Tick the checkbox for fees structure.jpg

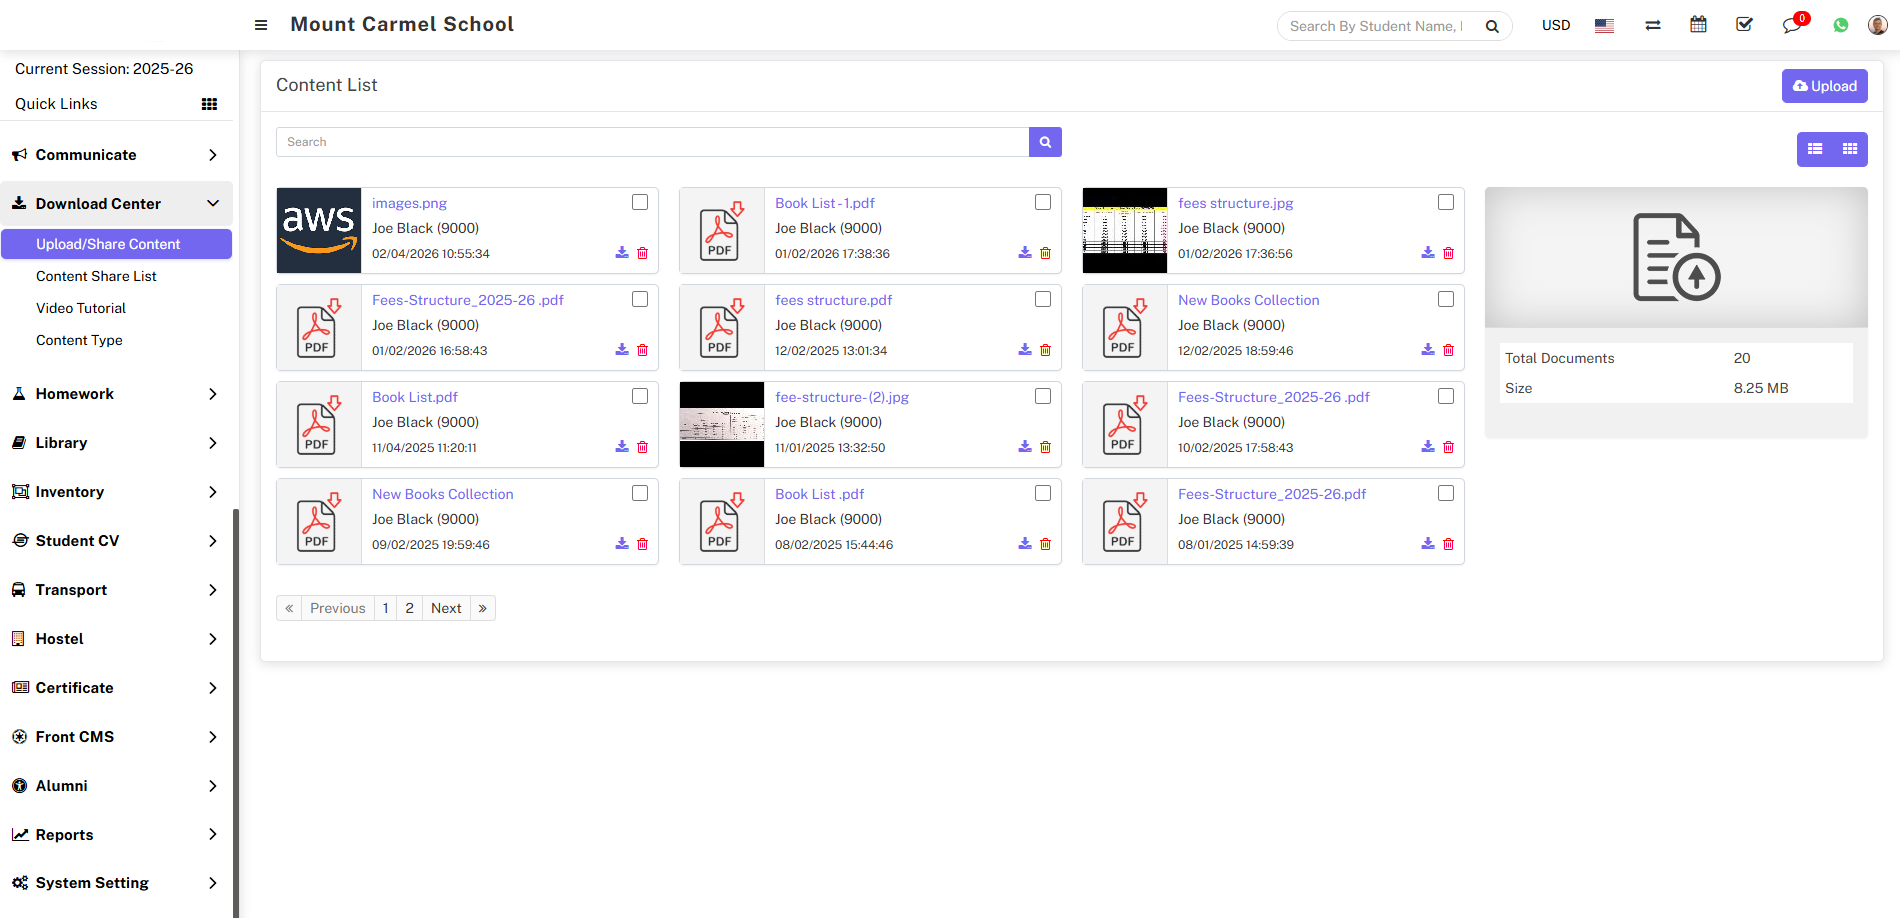[x=1446, y=202]
